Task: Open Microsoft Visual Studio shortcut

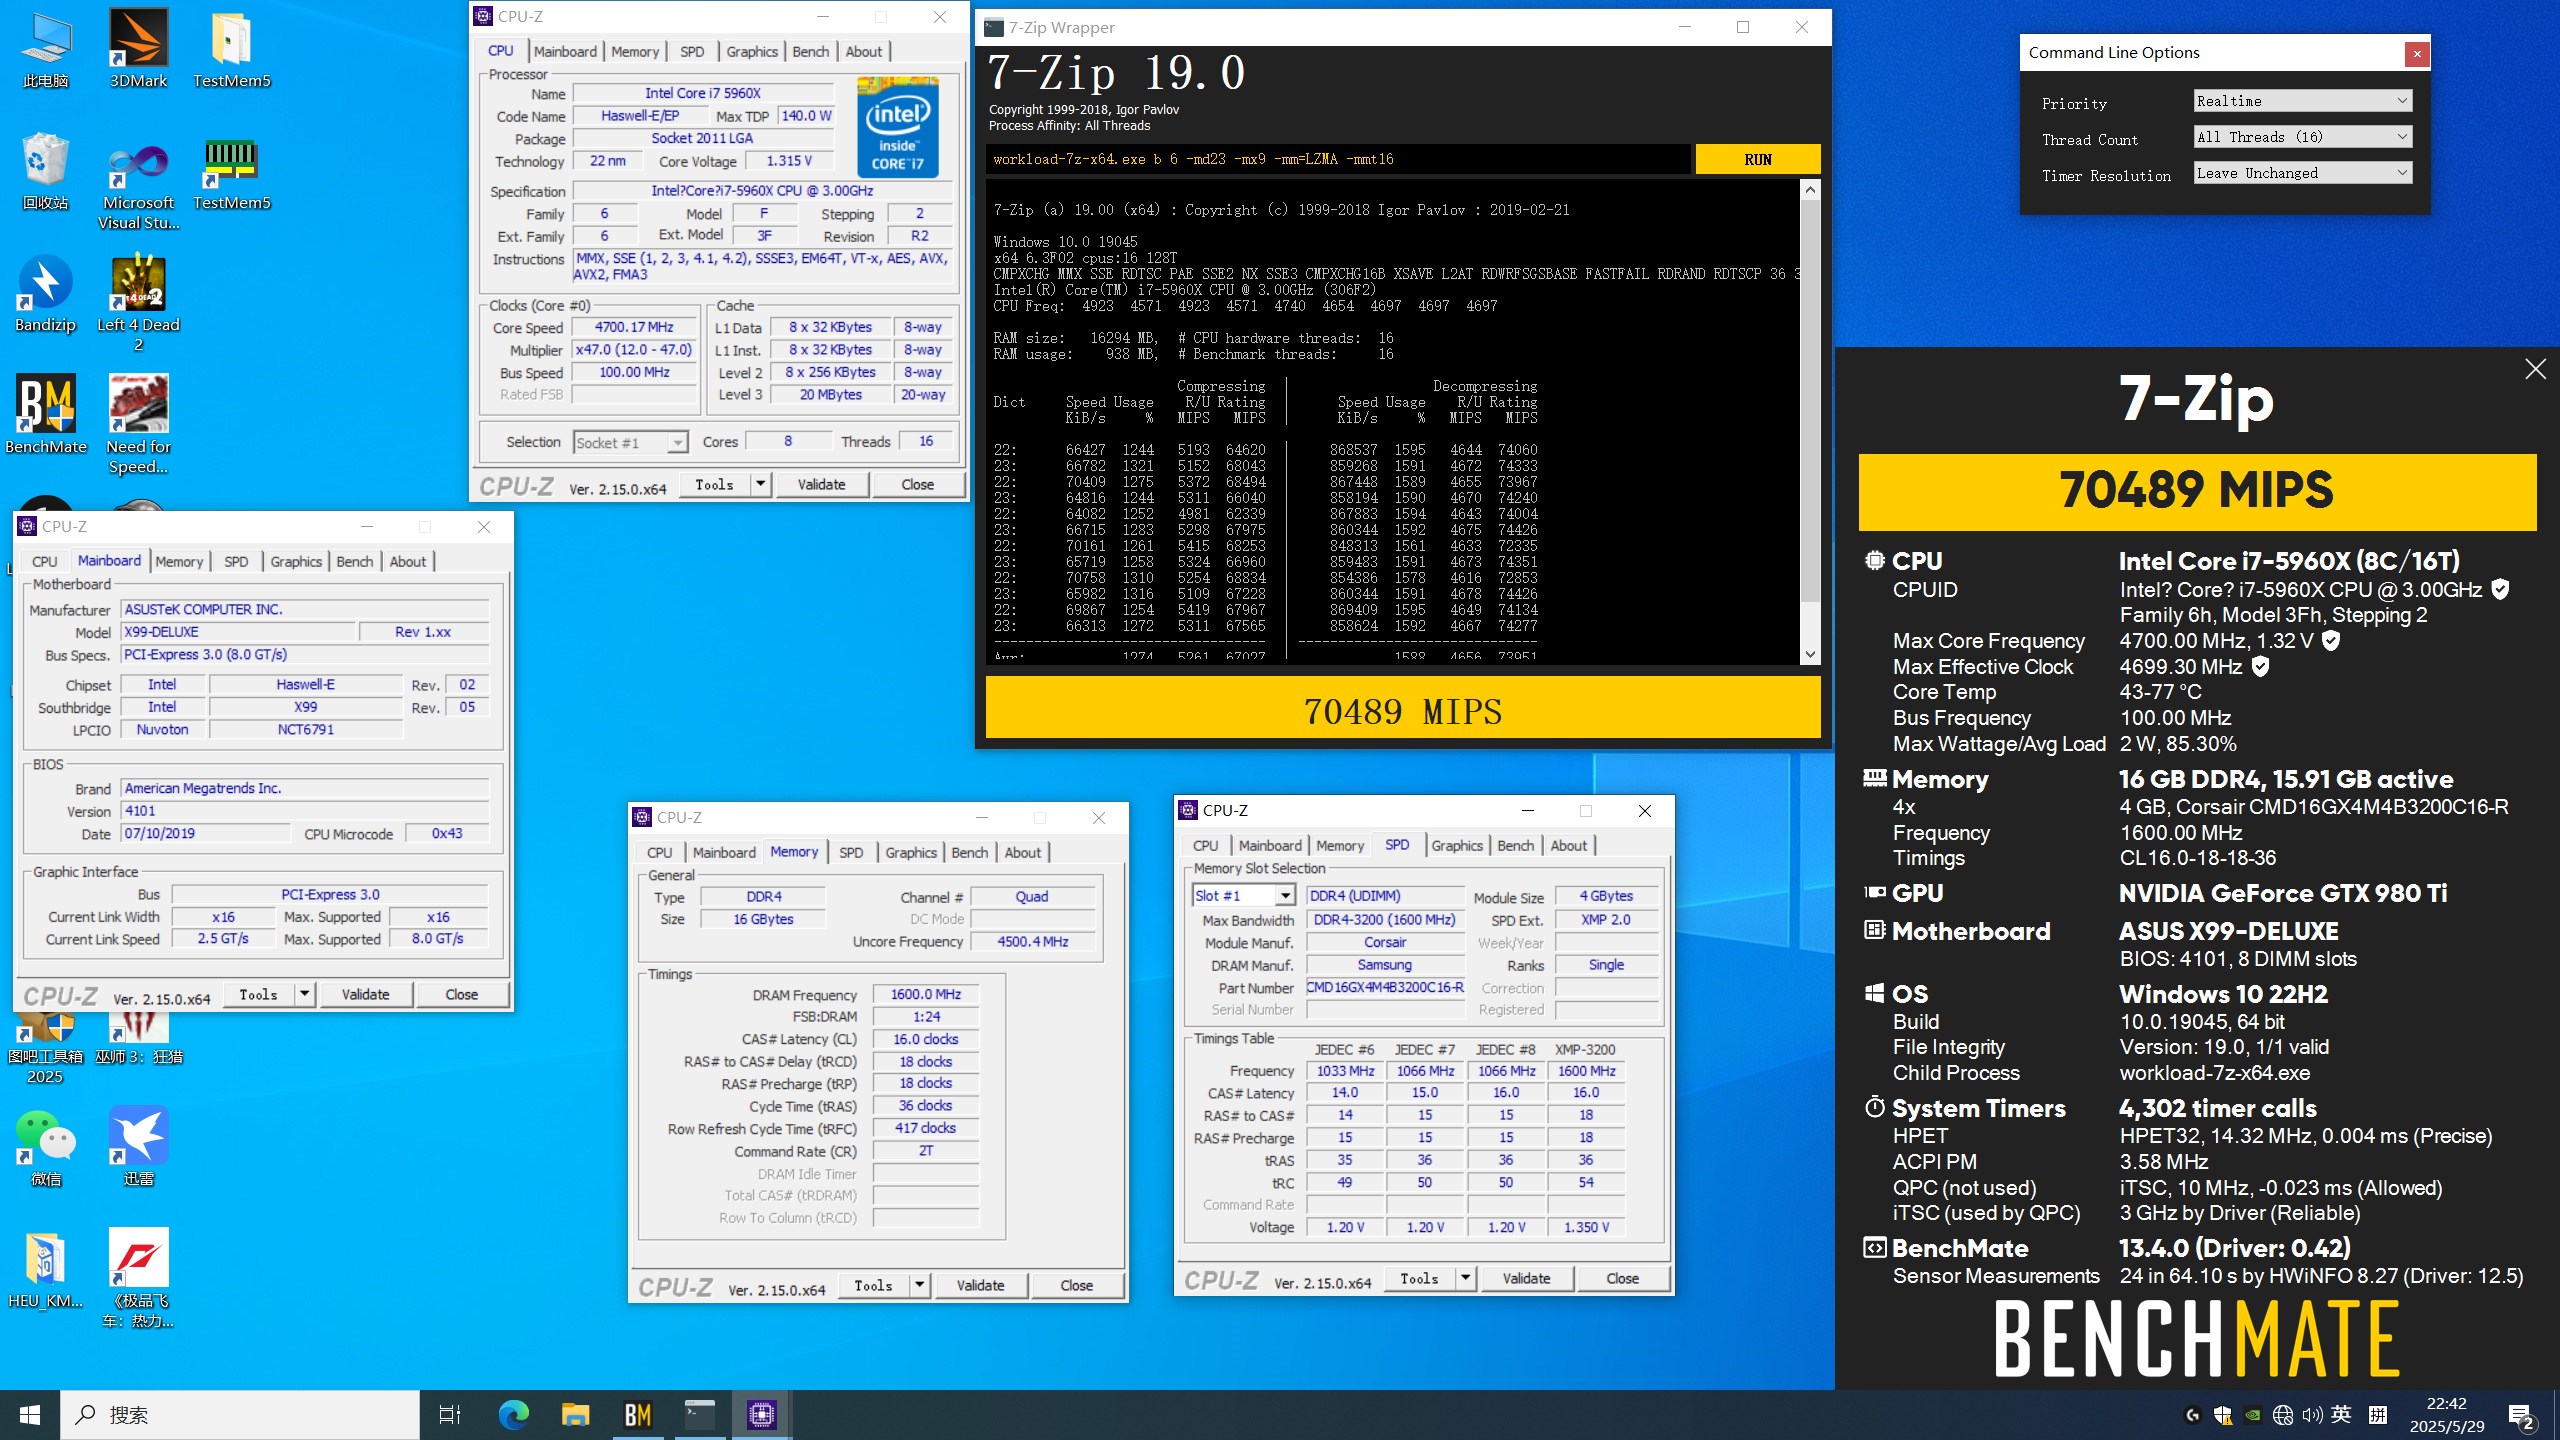Action: (138, 185)
